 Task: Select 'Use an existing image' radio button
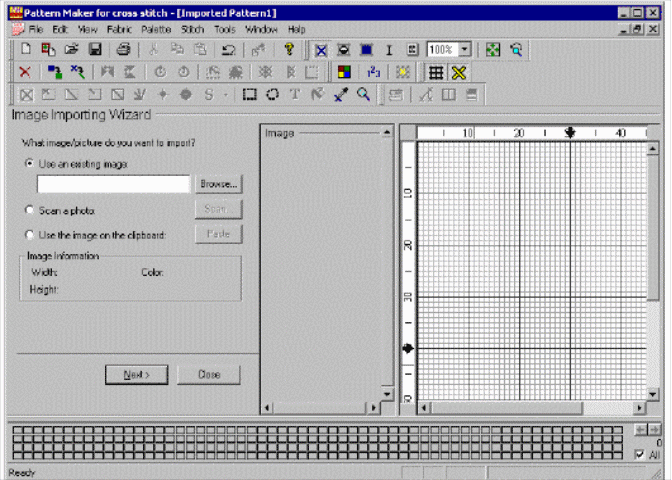coord(29,163)
